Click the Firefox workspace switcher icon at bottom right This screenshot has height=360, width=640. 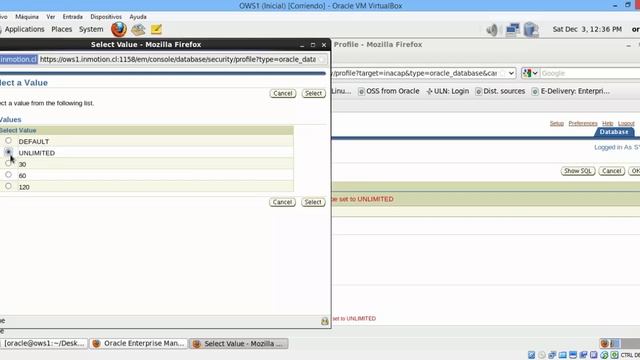(x=604, y=343)
